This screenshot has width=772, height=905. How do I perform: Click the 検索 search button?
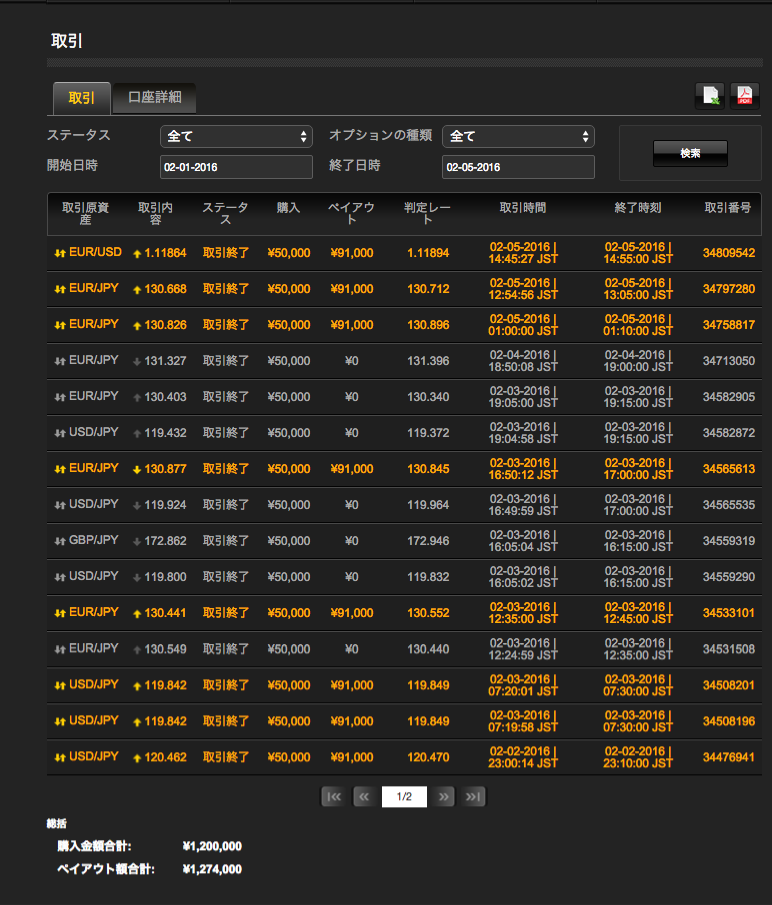[690, 153]
